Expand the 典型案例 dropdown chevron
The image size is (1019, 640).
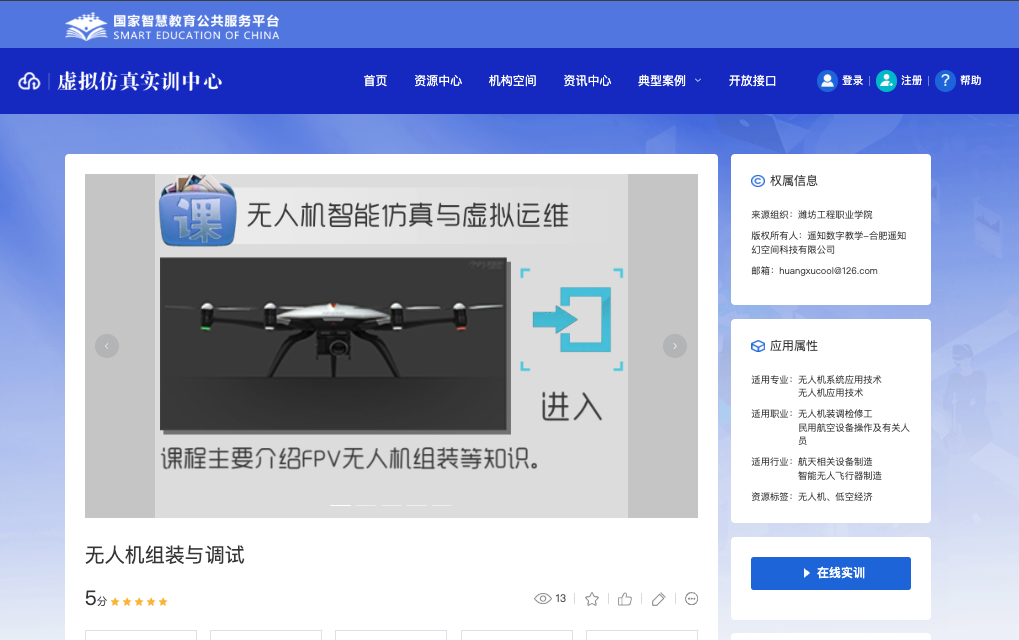pyautogui.click(x=698, y=81)
